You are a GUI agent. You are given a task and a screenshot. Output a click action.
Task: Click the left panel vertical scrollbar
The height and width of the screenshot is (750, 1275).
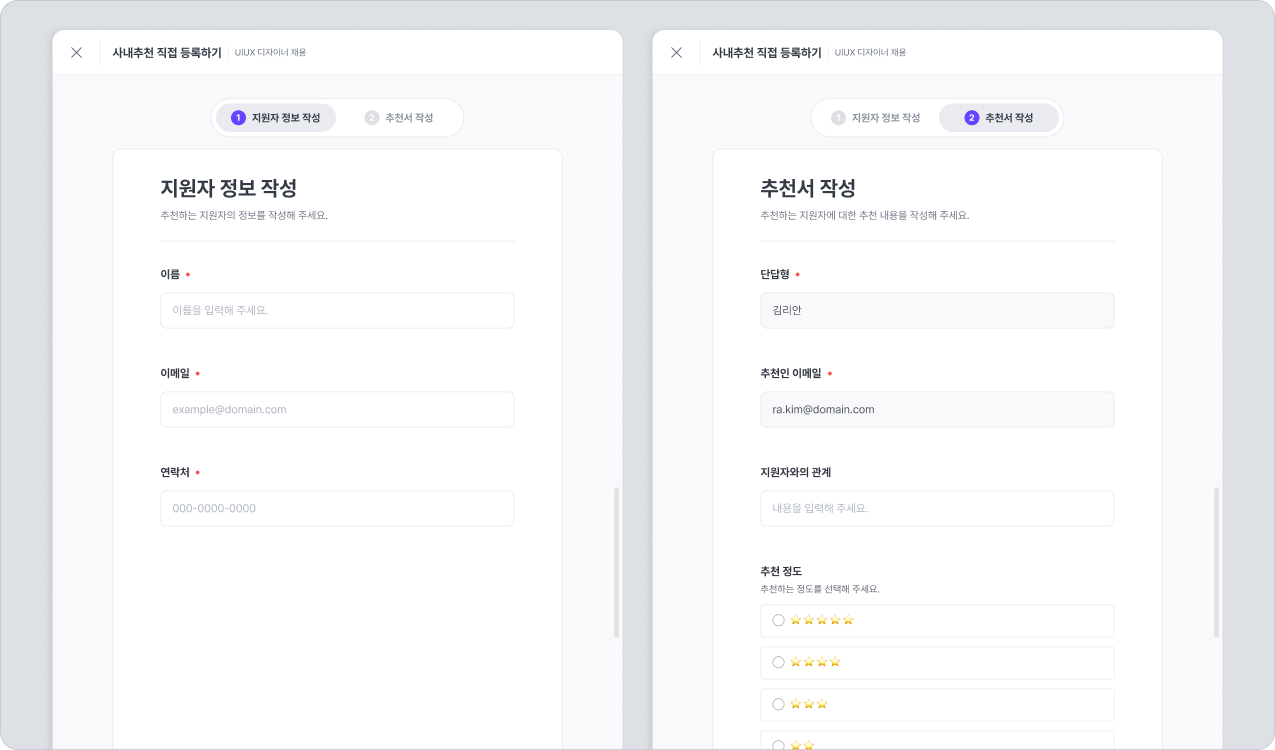point(616,562)
